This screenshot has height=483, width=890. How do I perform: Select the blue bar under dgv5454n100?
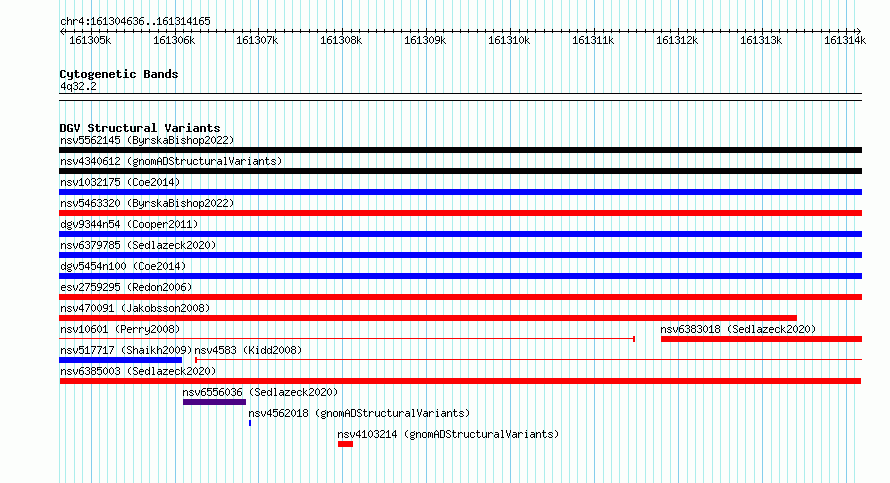[460, 276]
